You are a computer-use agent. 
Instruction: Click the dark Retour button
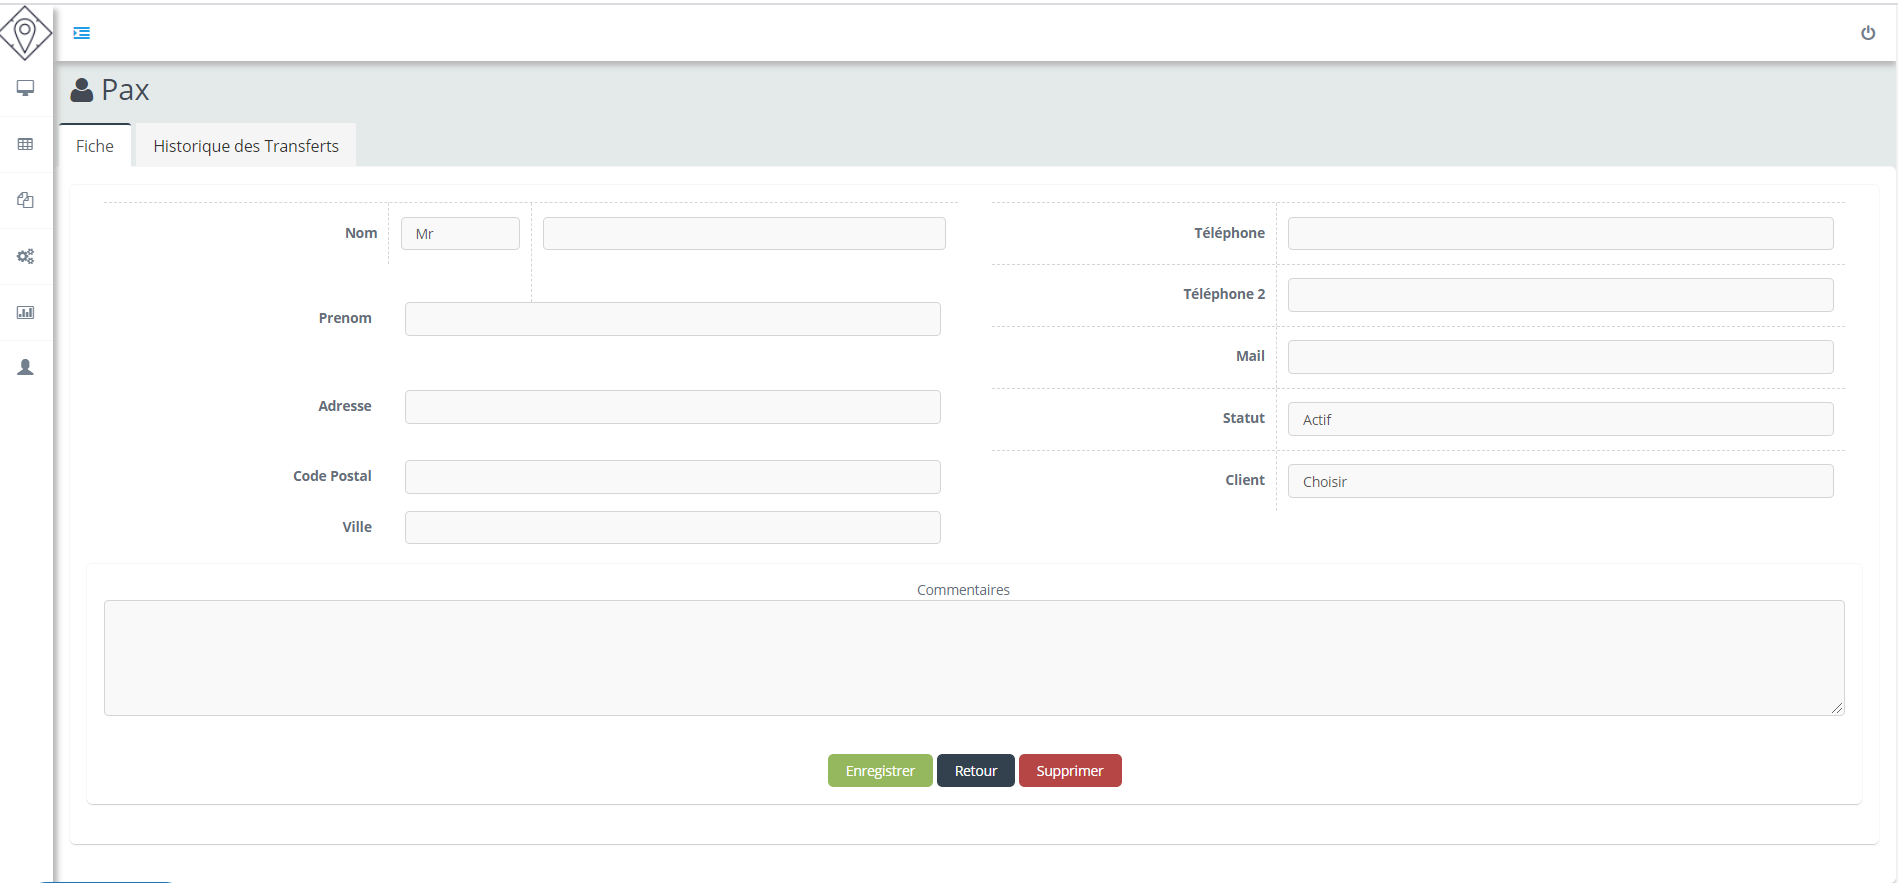(x=975, y=771)
